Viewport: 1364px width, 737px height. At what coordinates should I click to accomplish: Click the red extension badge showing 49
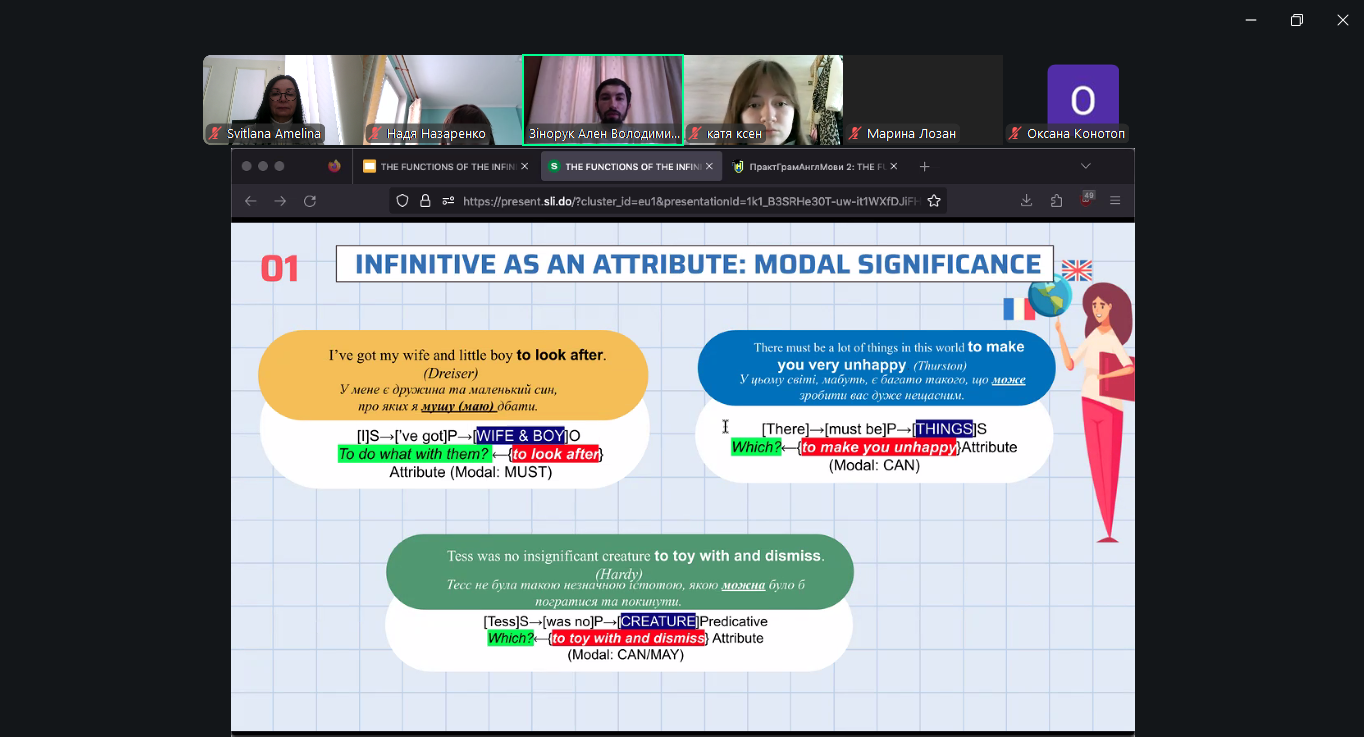pos(1087,200)
